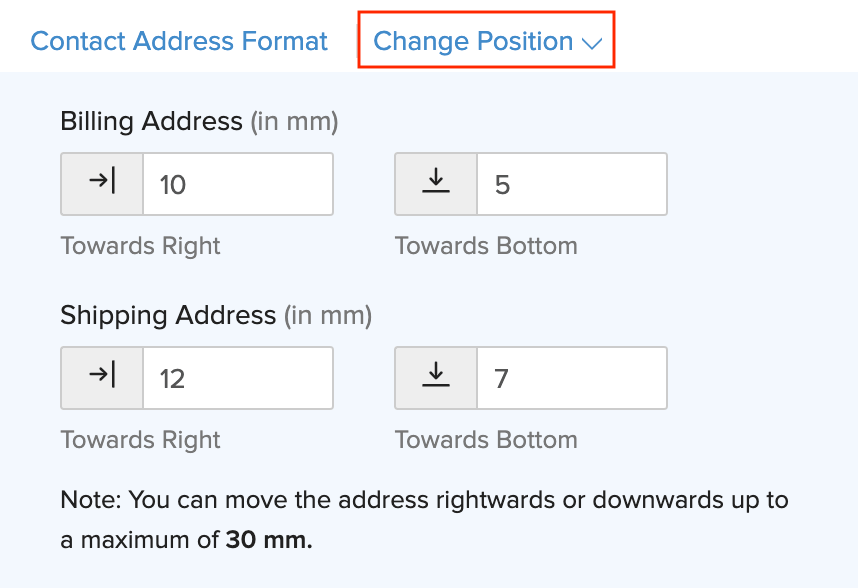Image resolution: width=858 pixels, height=588 pixels.
Task: Select the shipping bottom-offset field showing 7
Action: coord(571,378)
